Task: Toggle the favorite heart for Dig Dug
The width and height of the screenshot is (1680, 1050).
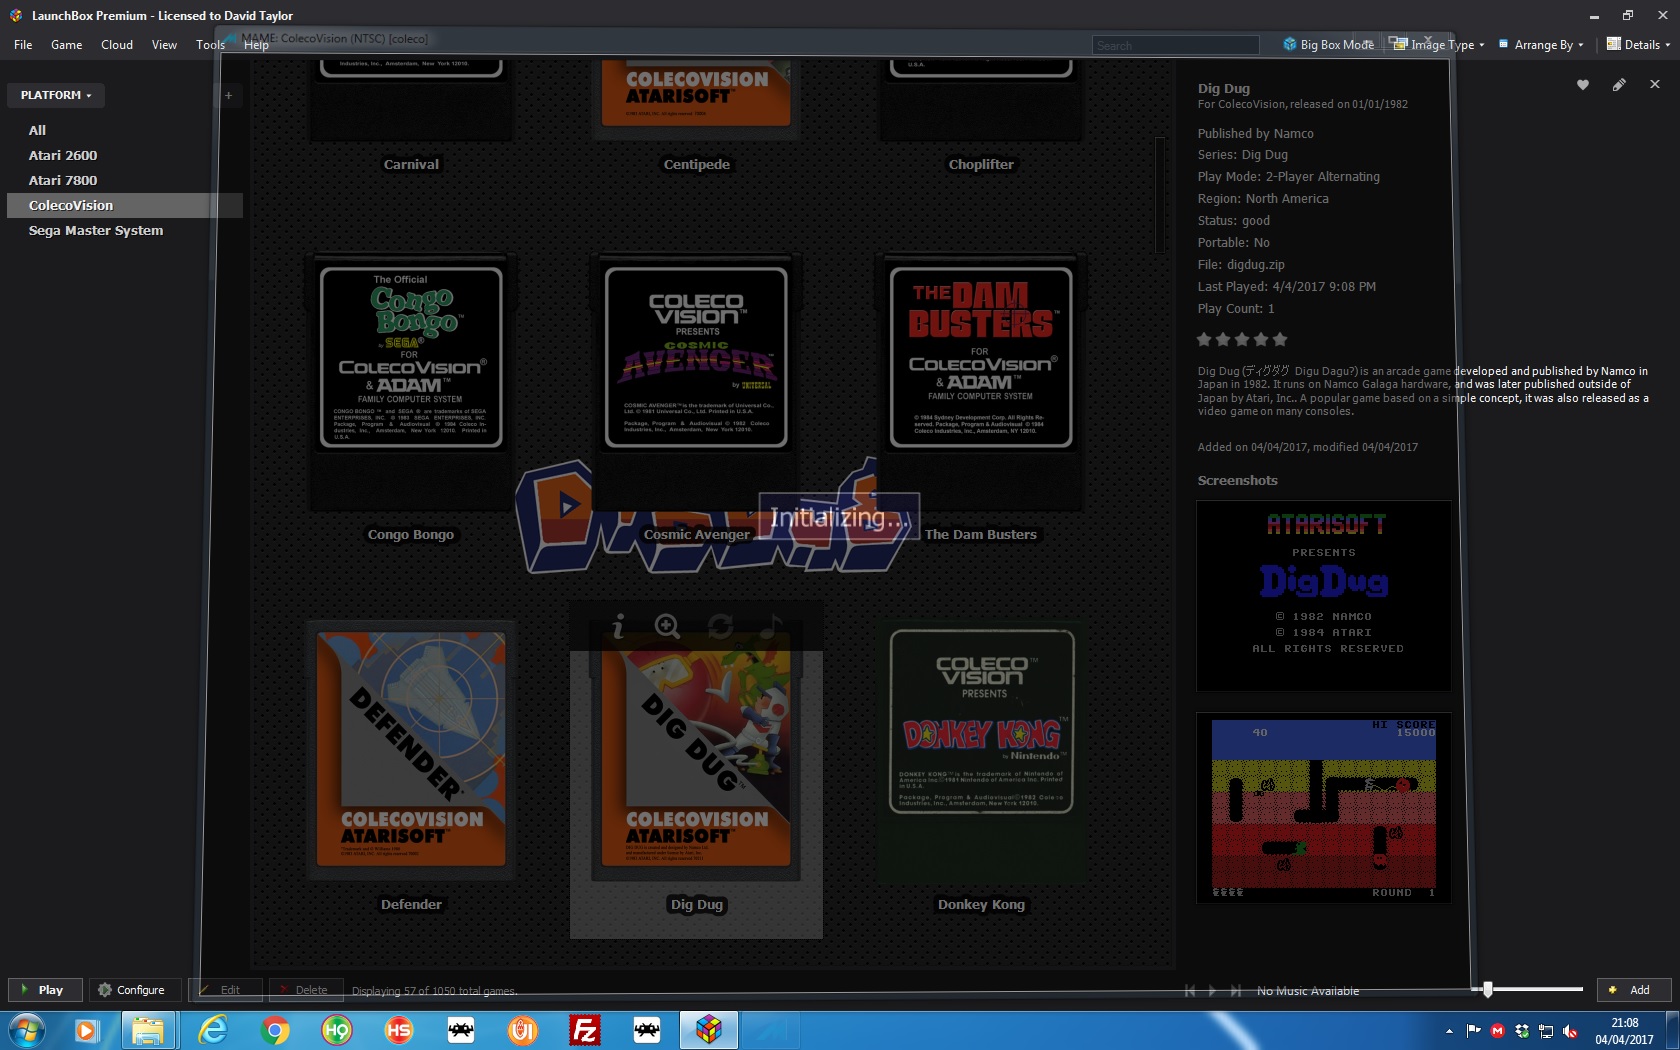Action: (1583, 85)
